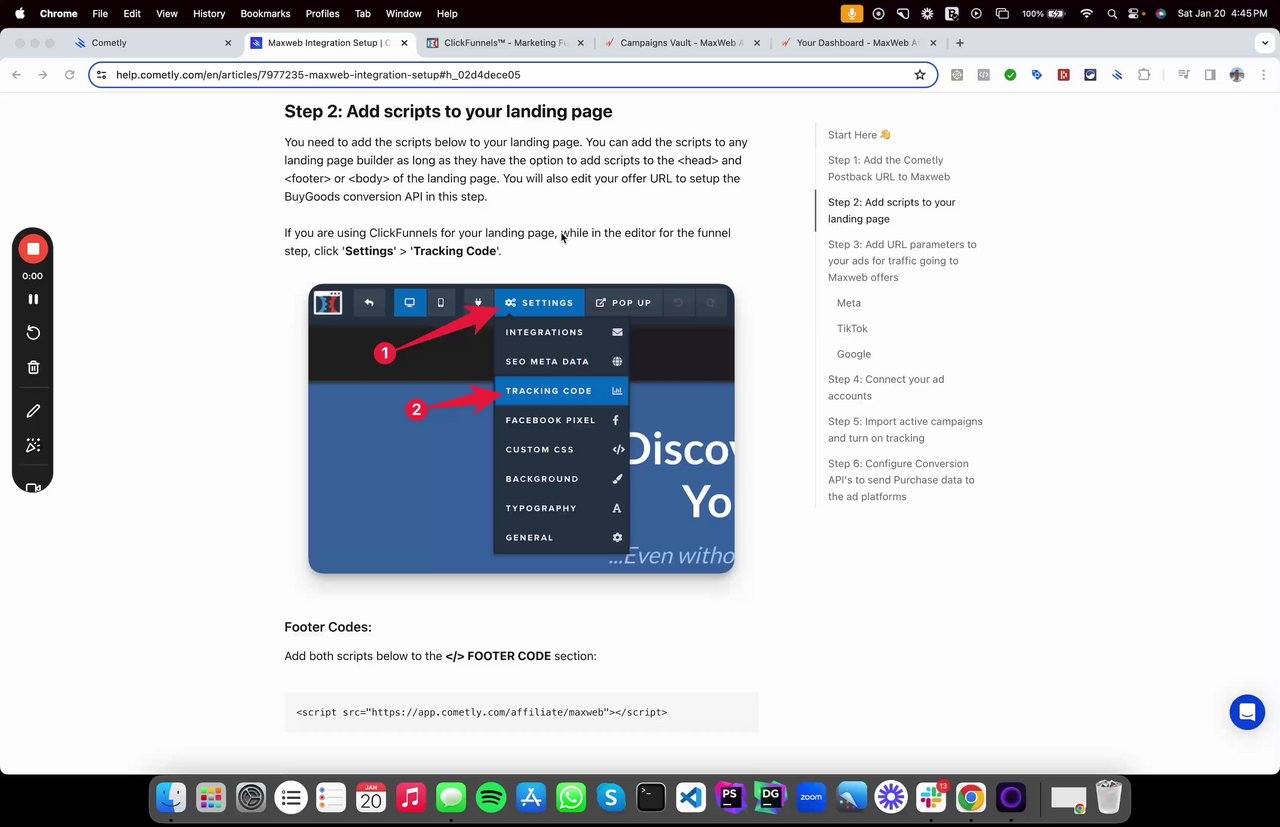Select the pen drawing tool in recorder
The image size is (1280, 827).
pos(33,411)
